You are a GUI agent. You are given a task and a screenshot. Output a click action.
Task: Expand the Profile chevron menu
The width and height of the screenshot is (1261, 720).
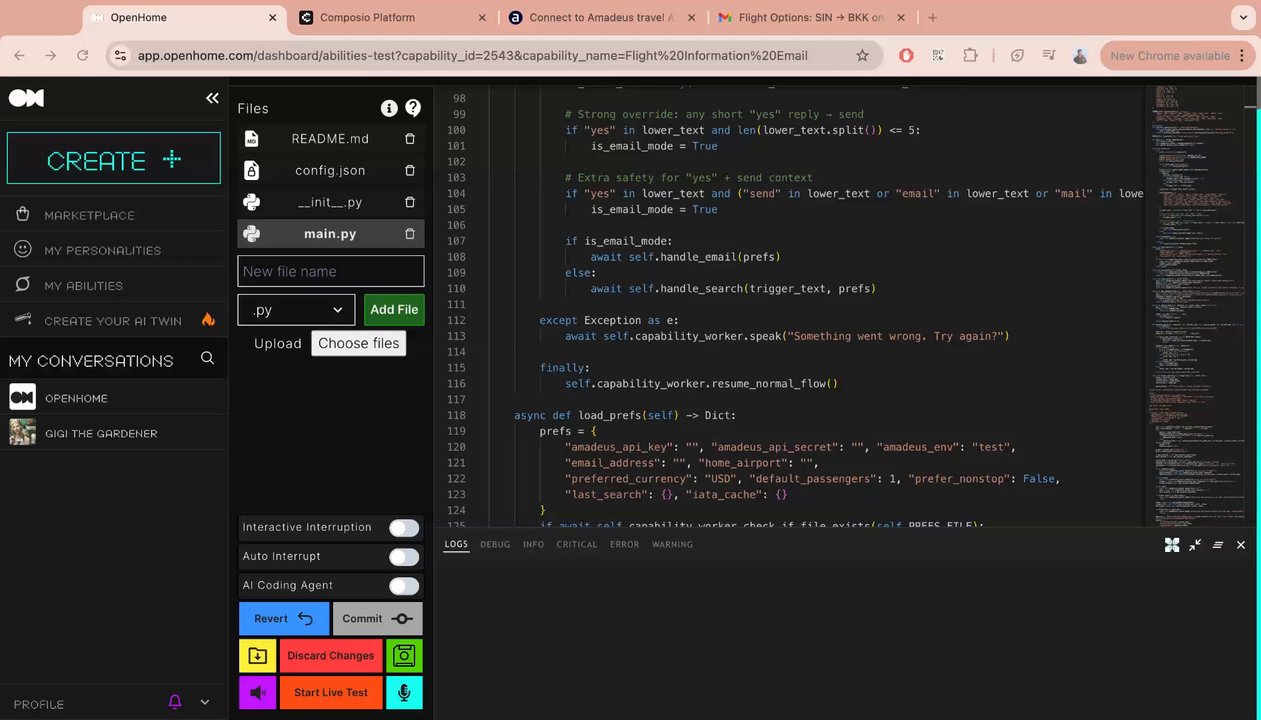tap(205, 703)
